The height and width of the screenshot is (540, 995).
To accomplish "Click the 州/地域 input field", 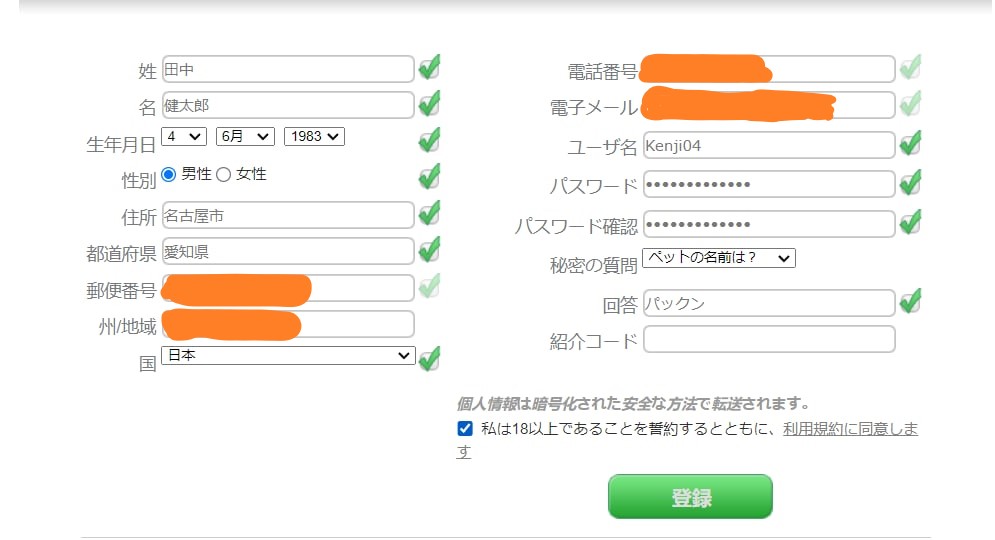I will [x=288, y=324].
